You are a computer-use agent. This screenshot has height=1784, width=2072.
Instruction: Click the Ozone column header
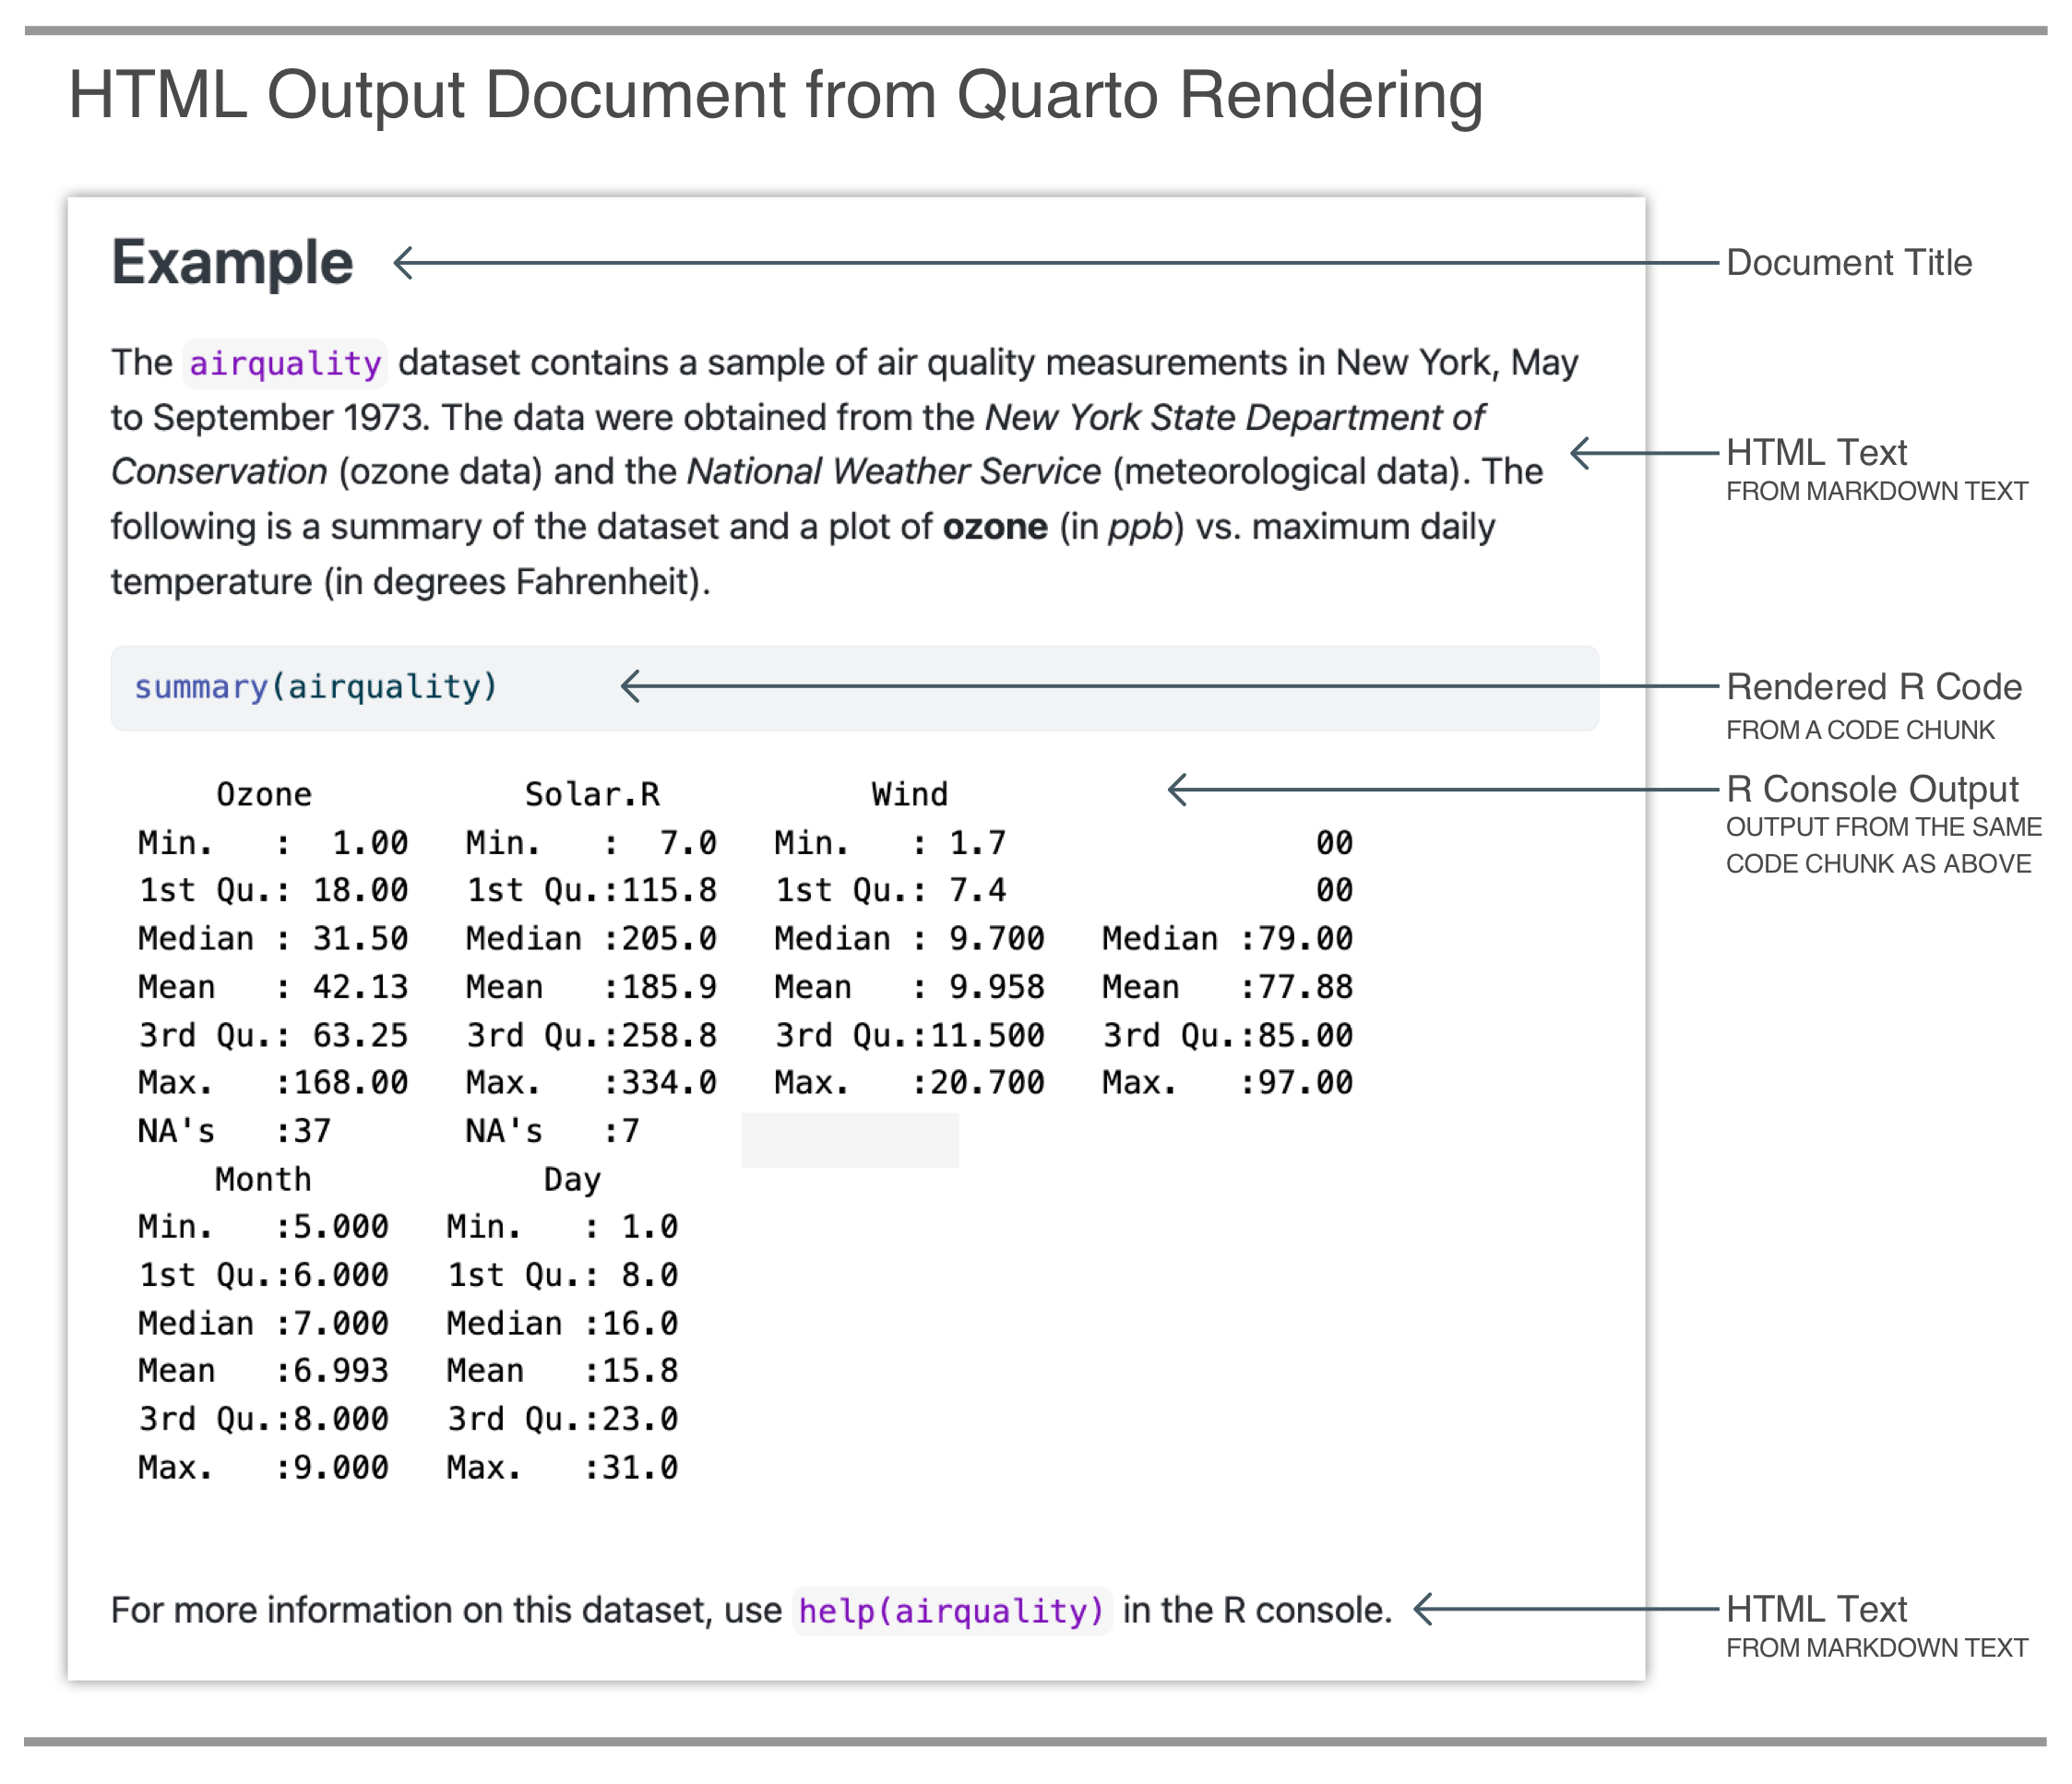point(264,795)
